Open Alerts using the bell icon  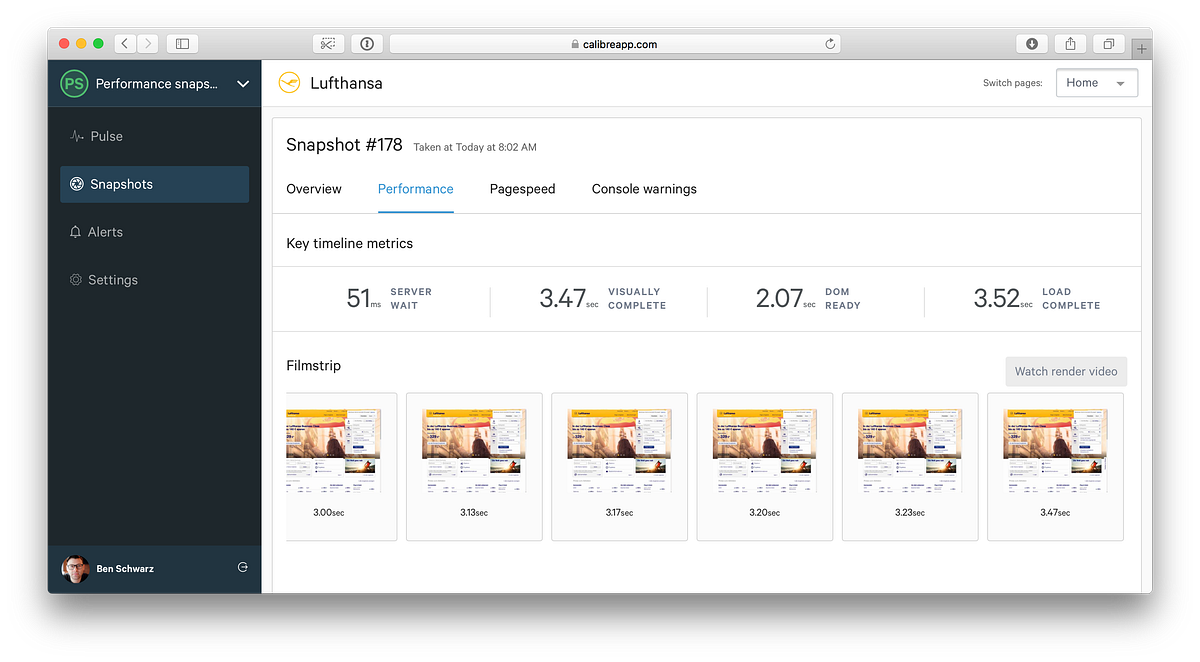[x=74, y=231]
